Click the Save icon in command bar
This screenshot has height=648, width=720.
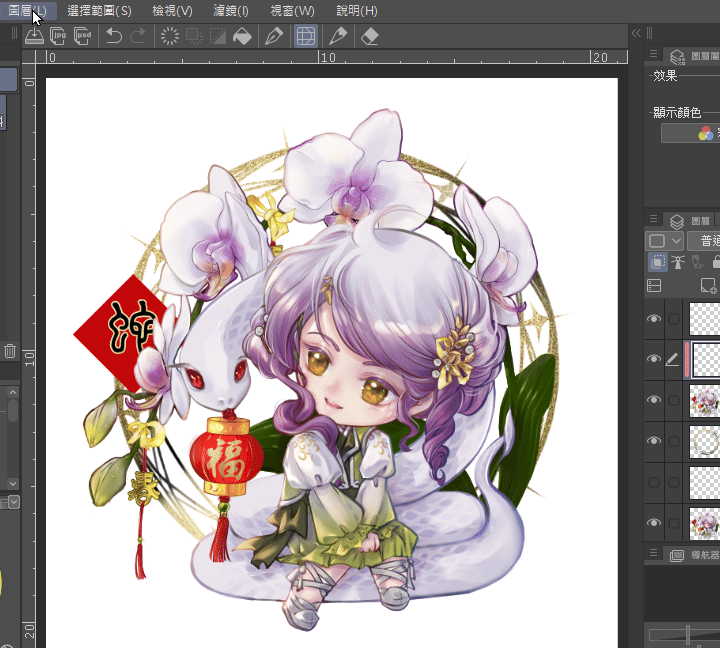click(34, 36)
